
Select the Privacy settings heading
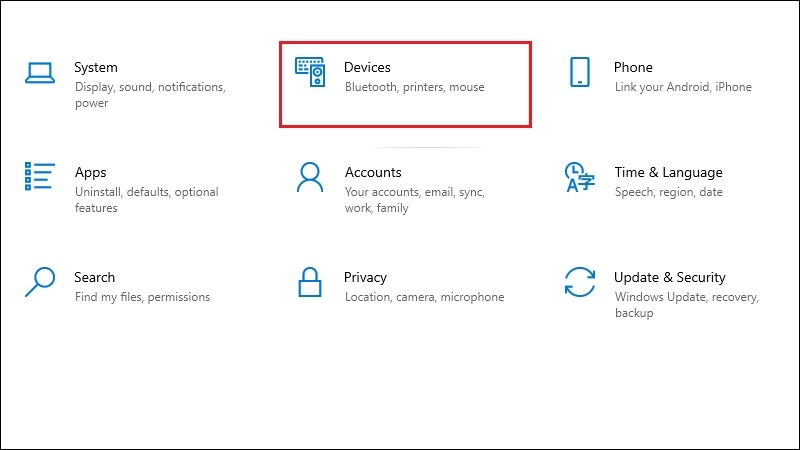click(x=365, y=278)
